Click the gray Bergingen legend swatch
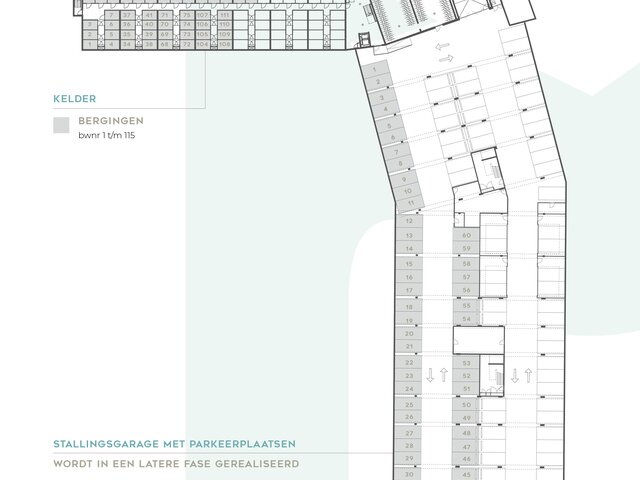The image size is (640, 480). [62, 125]
